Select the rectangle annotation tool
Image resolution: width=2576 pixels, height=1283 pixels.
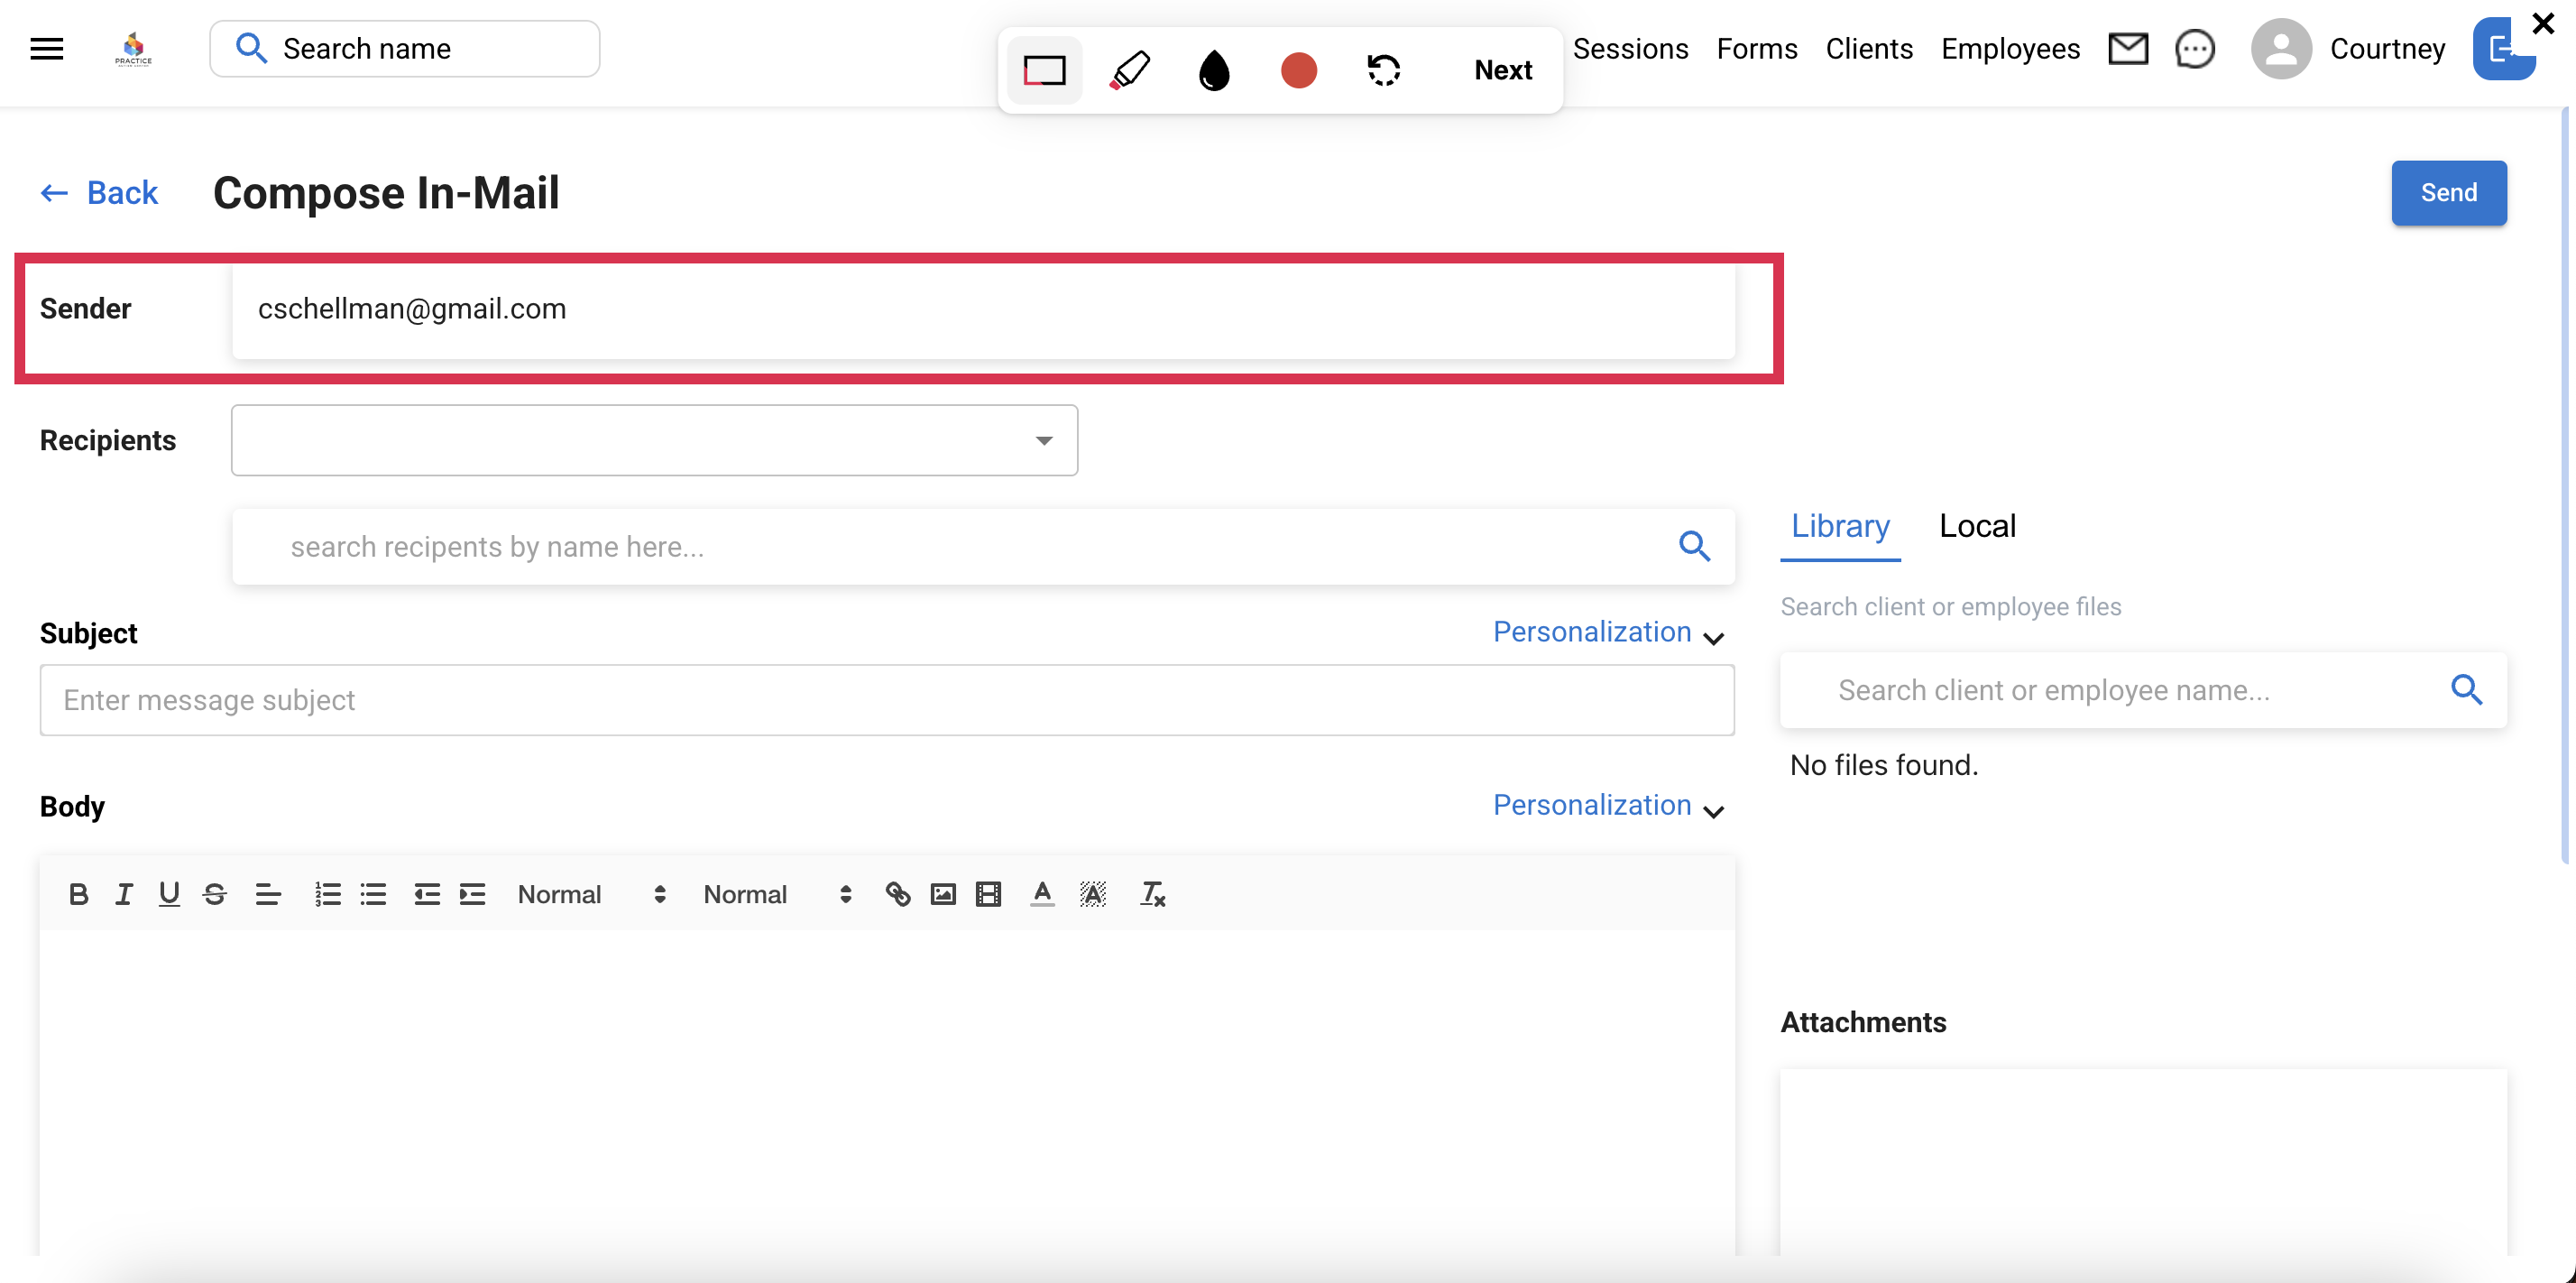[x=1044, y=70]
